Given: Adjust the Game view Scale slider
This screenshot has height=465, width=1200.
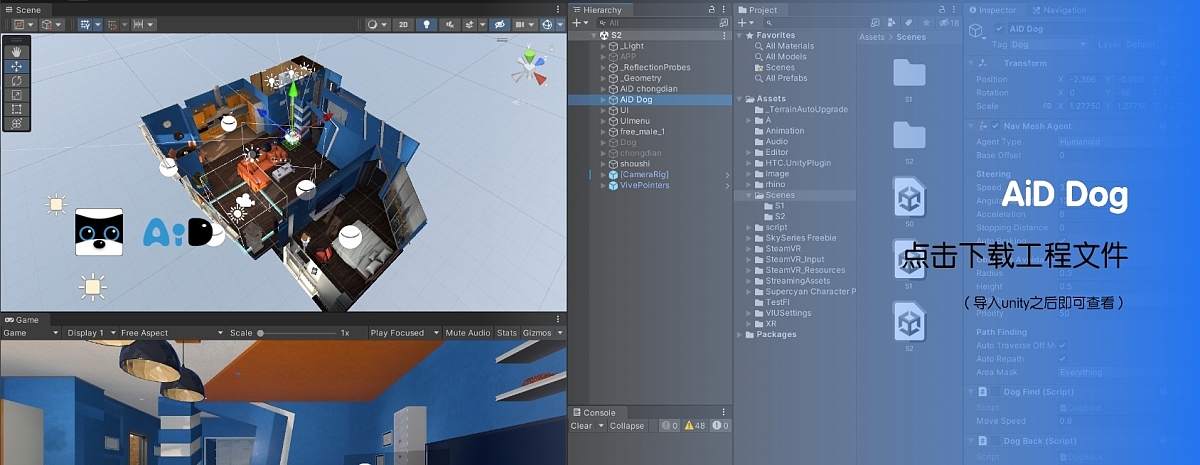Looking at the screenshot, I should pyautogui.click(x=262, y=333).
